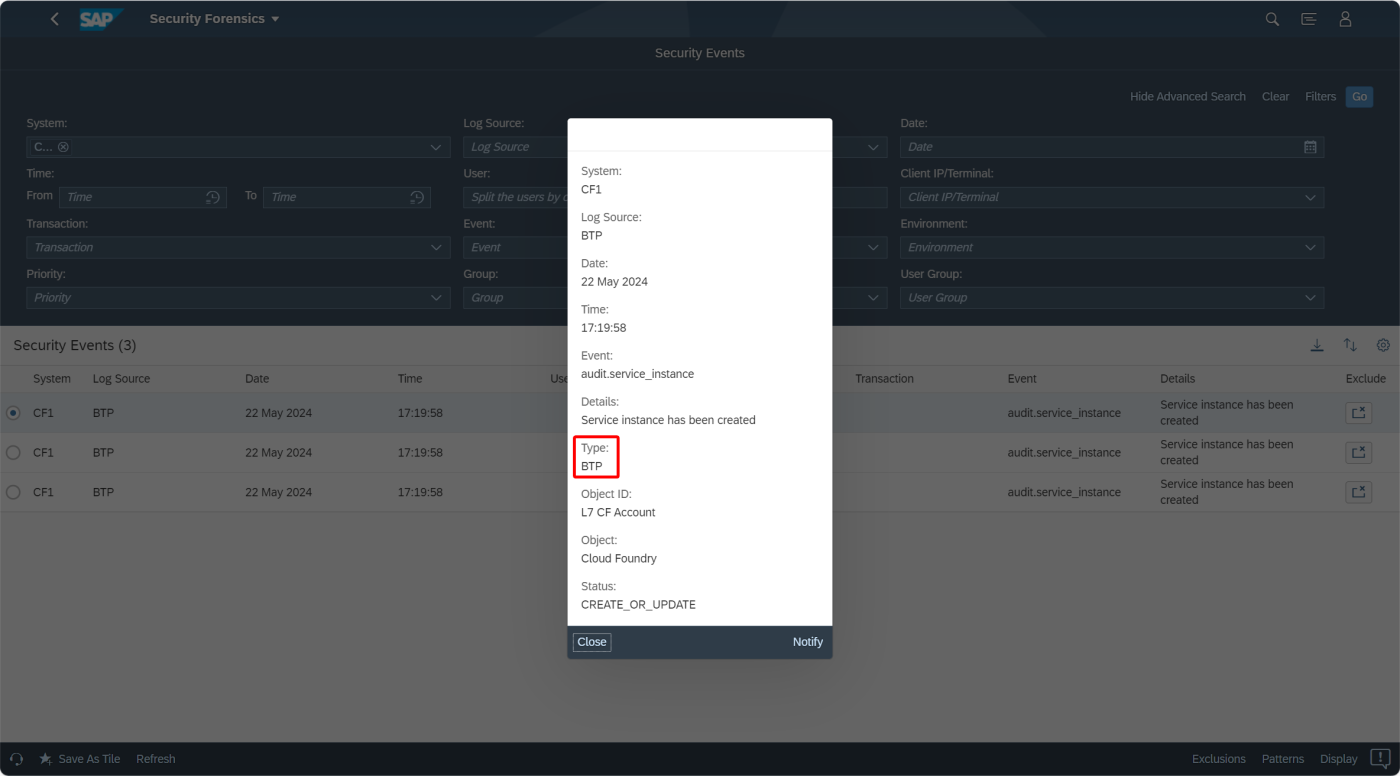Click the clock icon in the From time field
This screenshot has width=1400, height=776.
click(x=213, y=197)
